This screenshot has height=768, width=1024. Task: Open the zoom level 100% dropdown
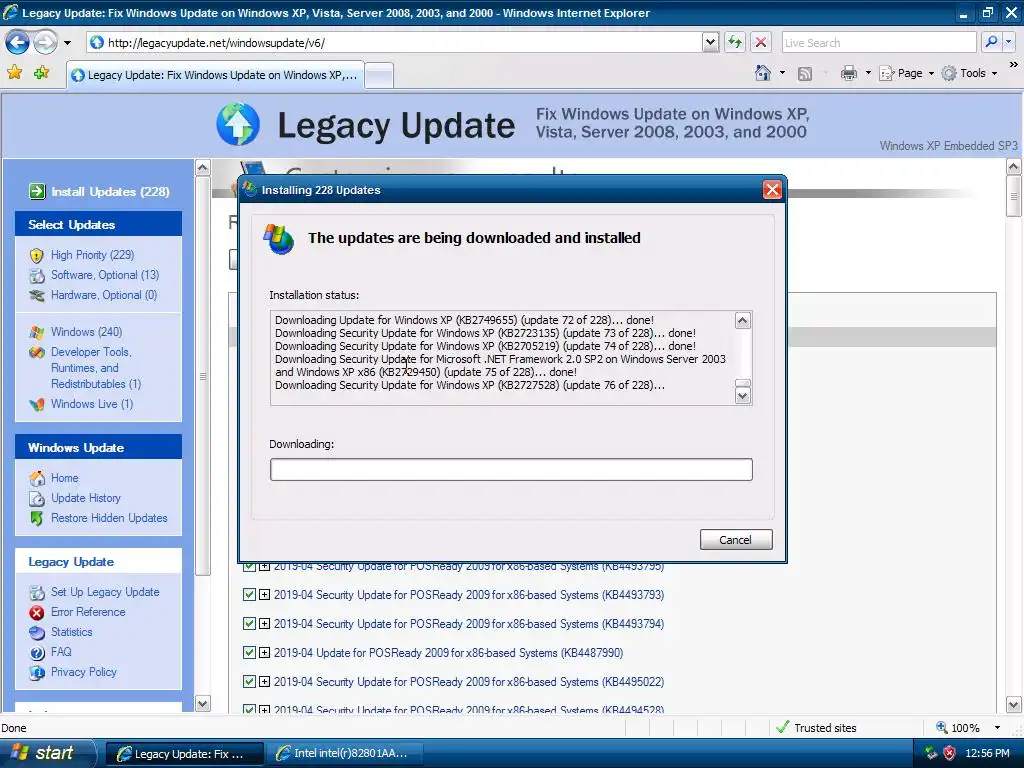tap(997, 728)
